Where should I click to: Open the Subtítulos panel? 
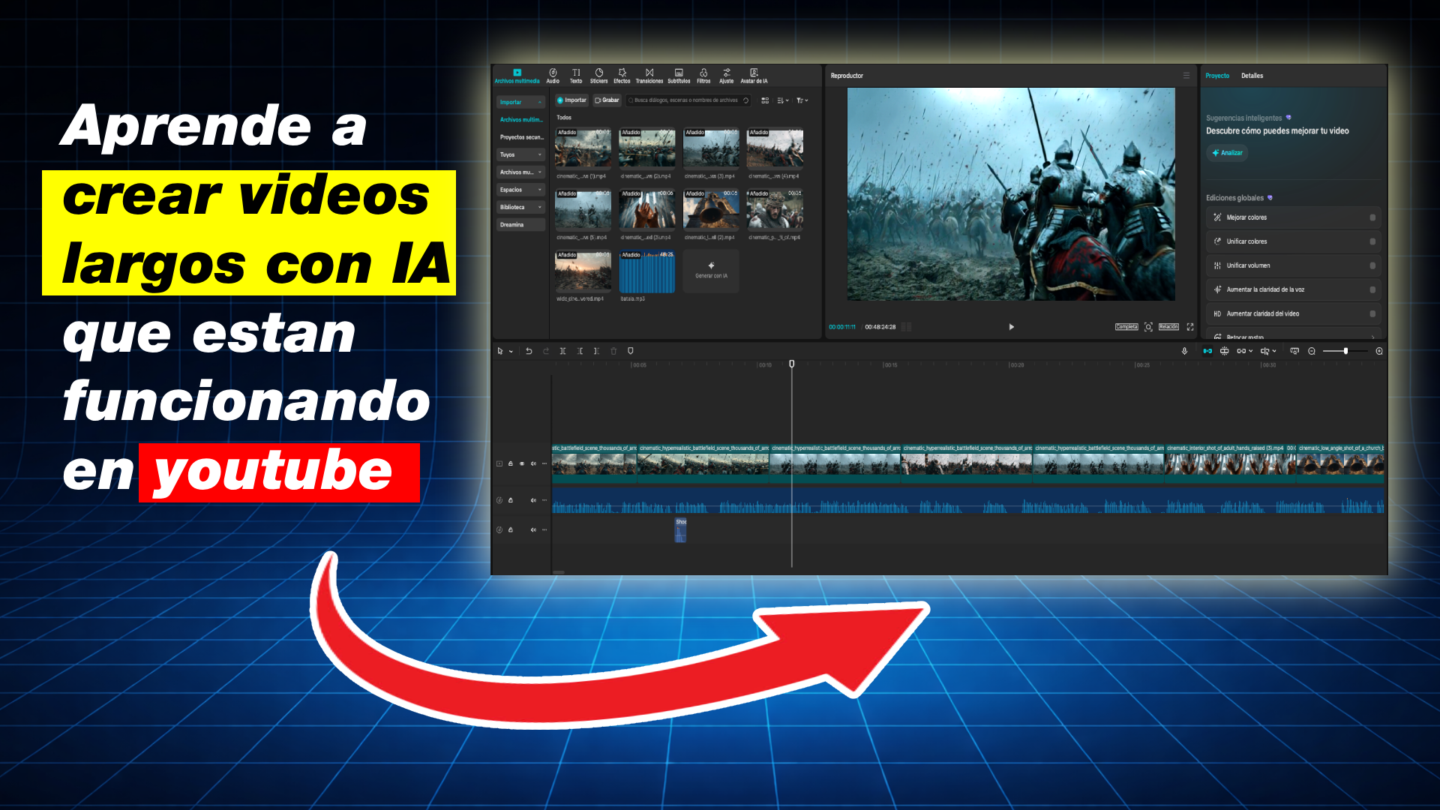point(678,75)
